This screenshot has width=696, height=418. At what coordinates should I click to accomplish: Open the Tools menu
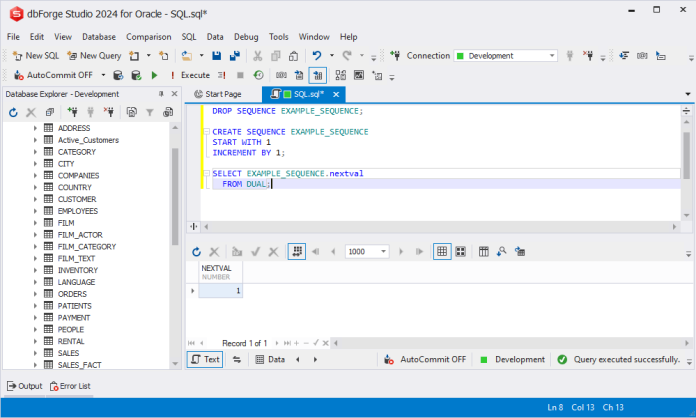[x=278, y=37]
